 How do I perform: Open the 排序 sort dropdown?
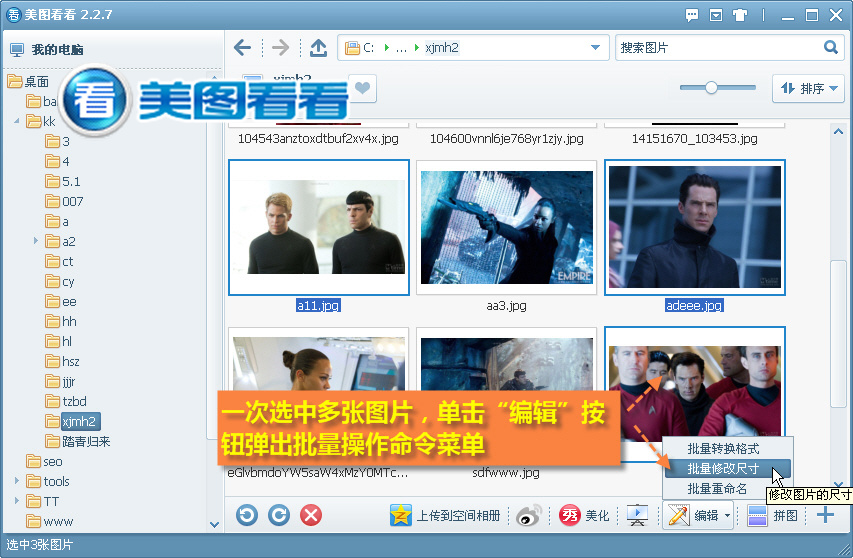[x=808, y=88]
